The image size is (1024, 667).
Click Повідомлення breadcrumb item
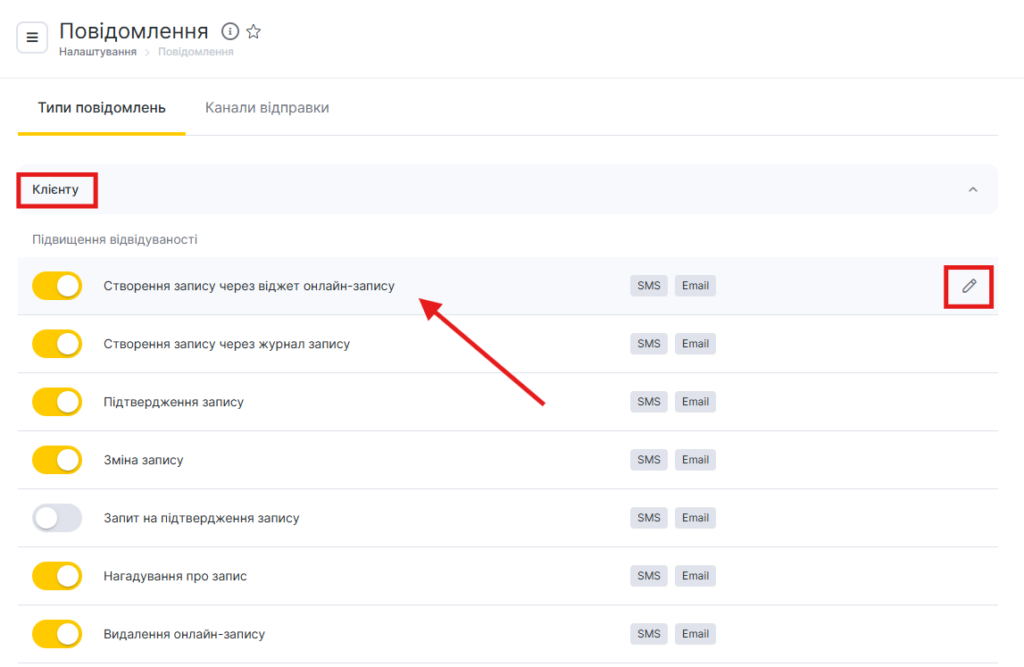tap(195, 52)
